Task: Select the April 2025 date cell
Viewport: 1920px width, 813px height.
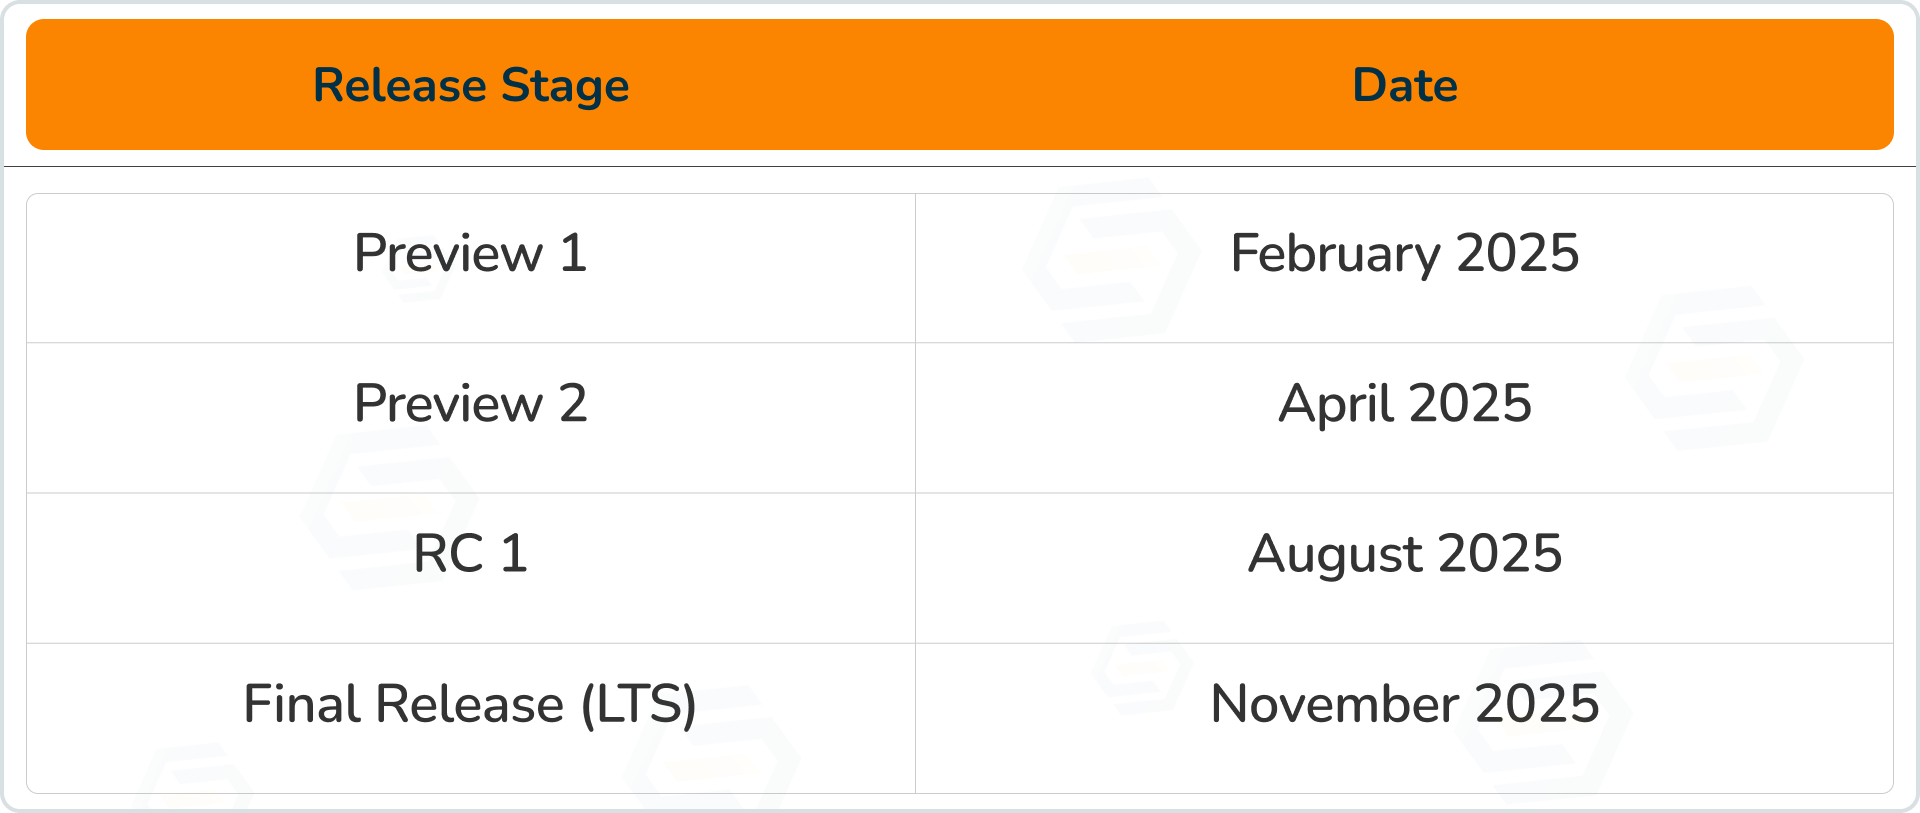Action: 1404,403
